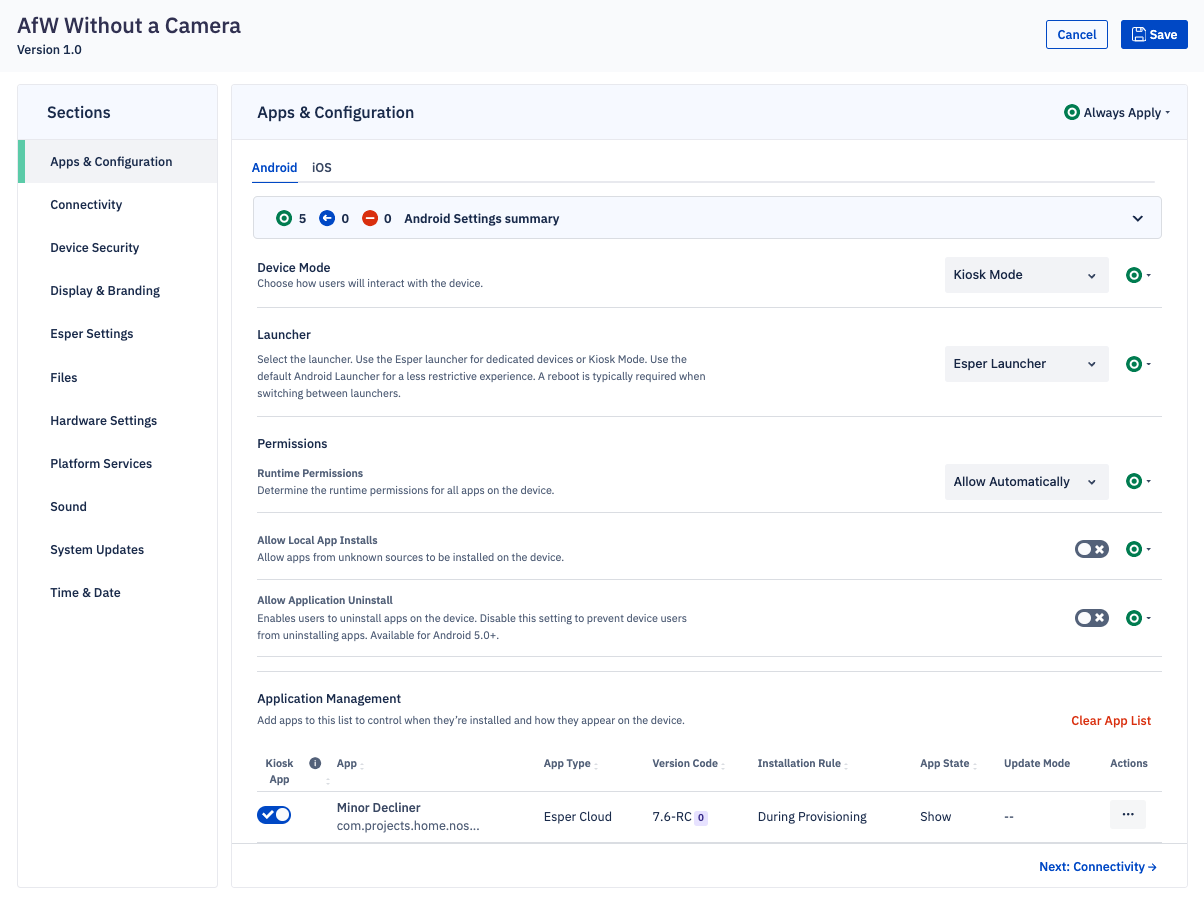
Task: Open the Runtime Permissions dropdown
Action: 1027,481
